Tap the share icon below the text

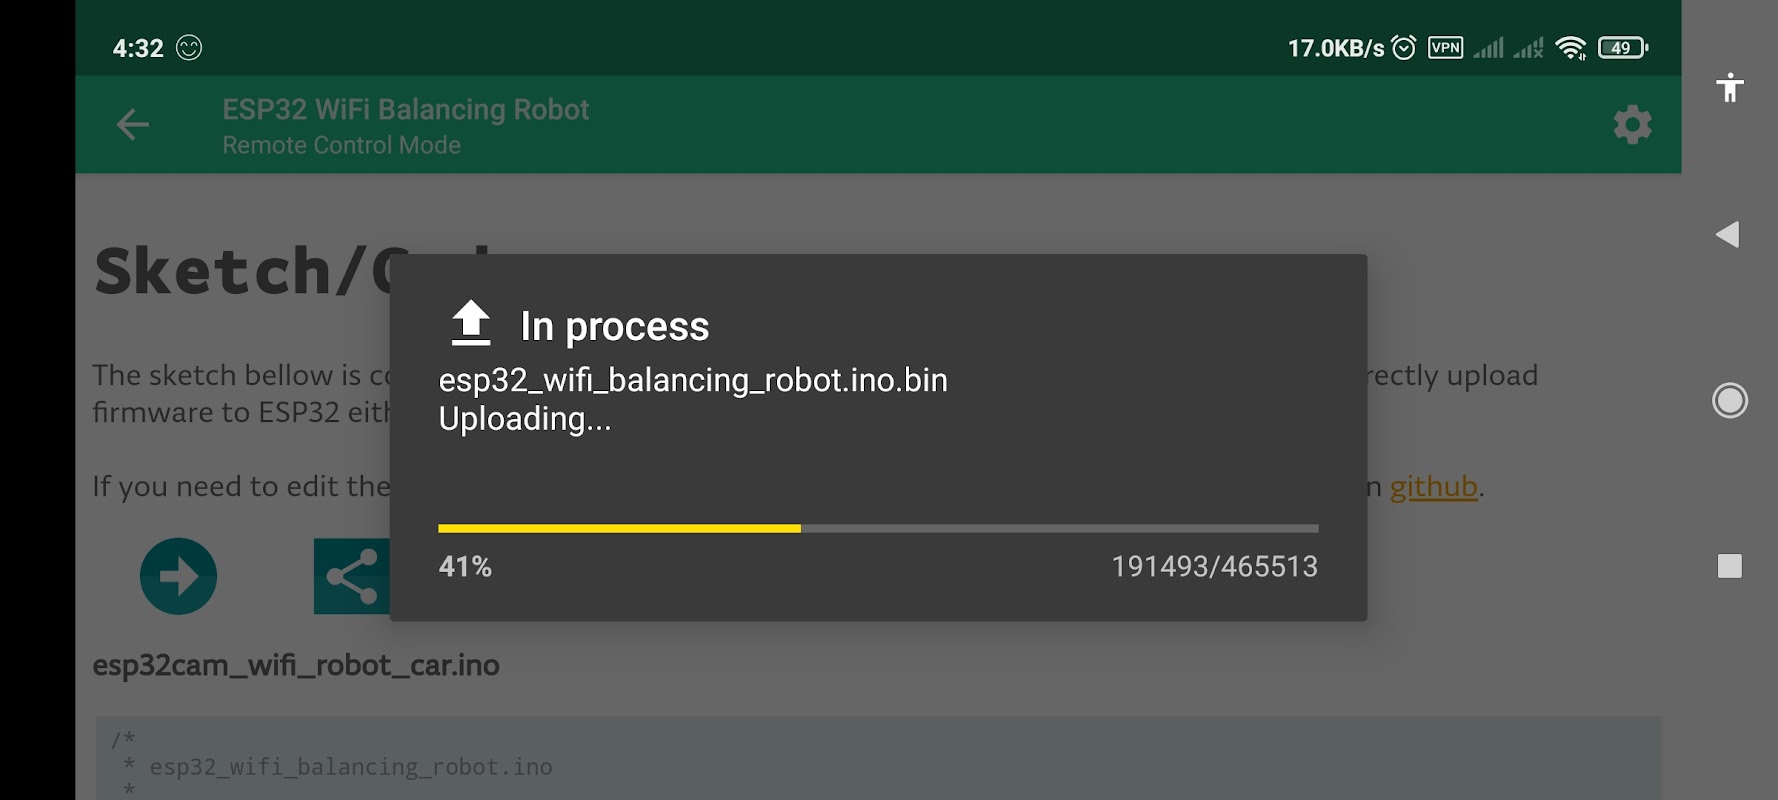tap(351, 576)
